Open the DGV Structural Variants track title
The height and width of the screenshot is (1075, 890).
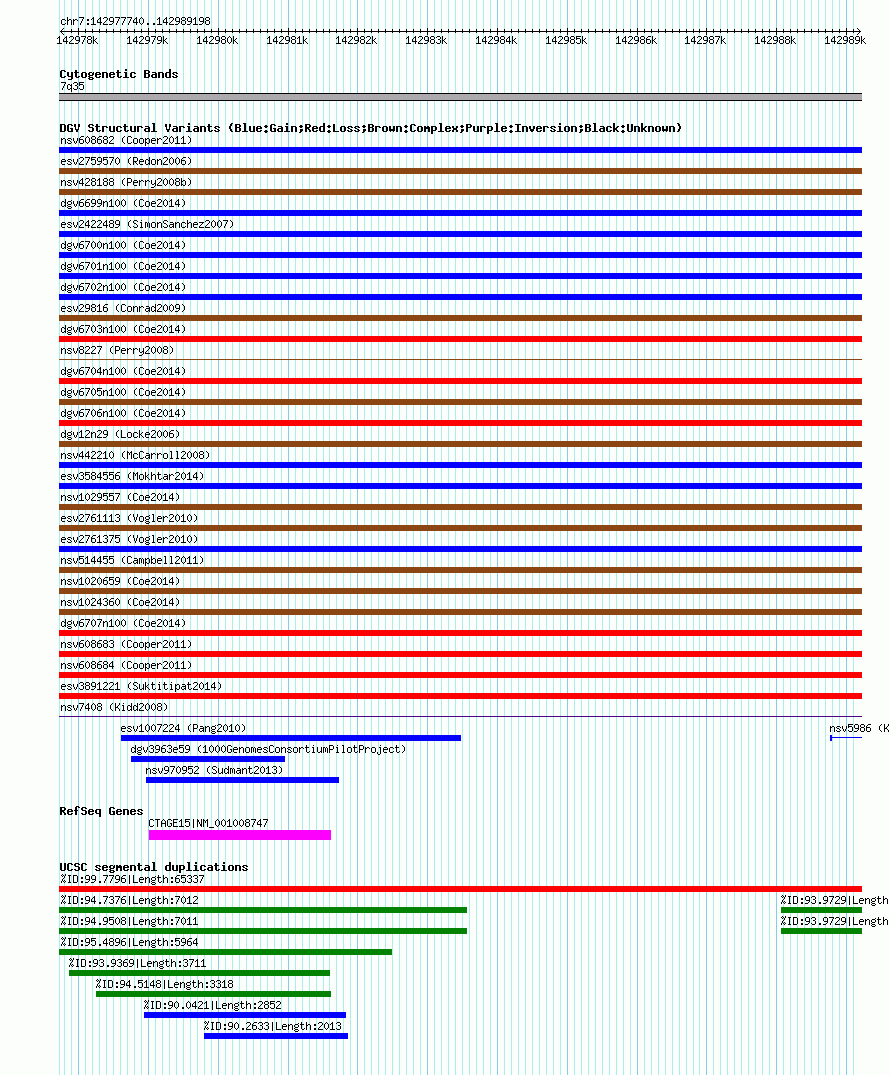point(371,128)
